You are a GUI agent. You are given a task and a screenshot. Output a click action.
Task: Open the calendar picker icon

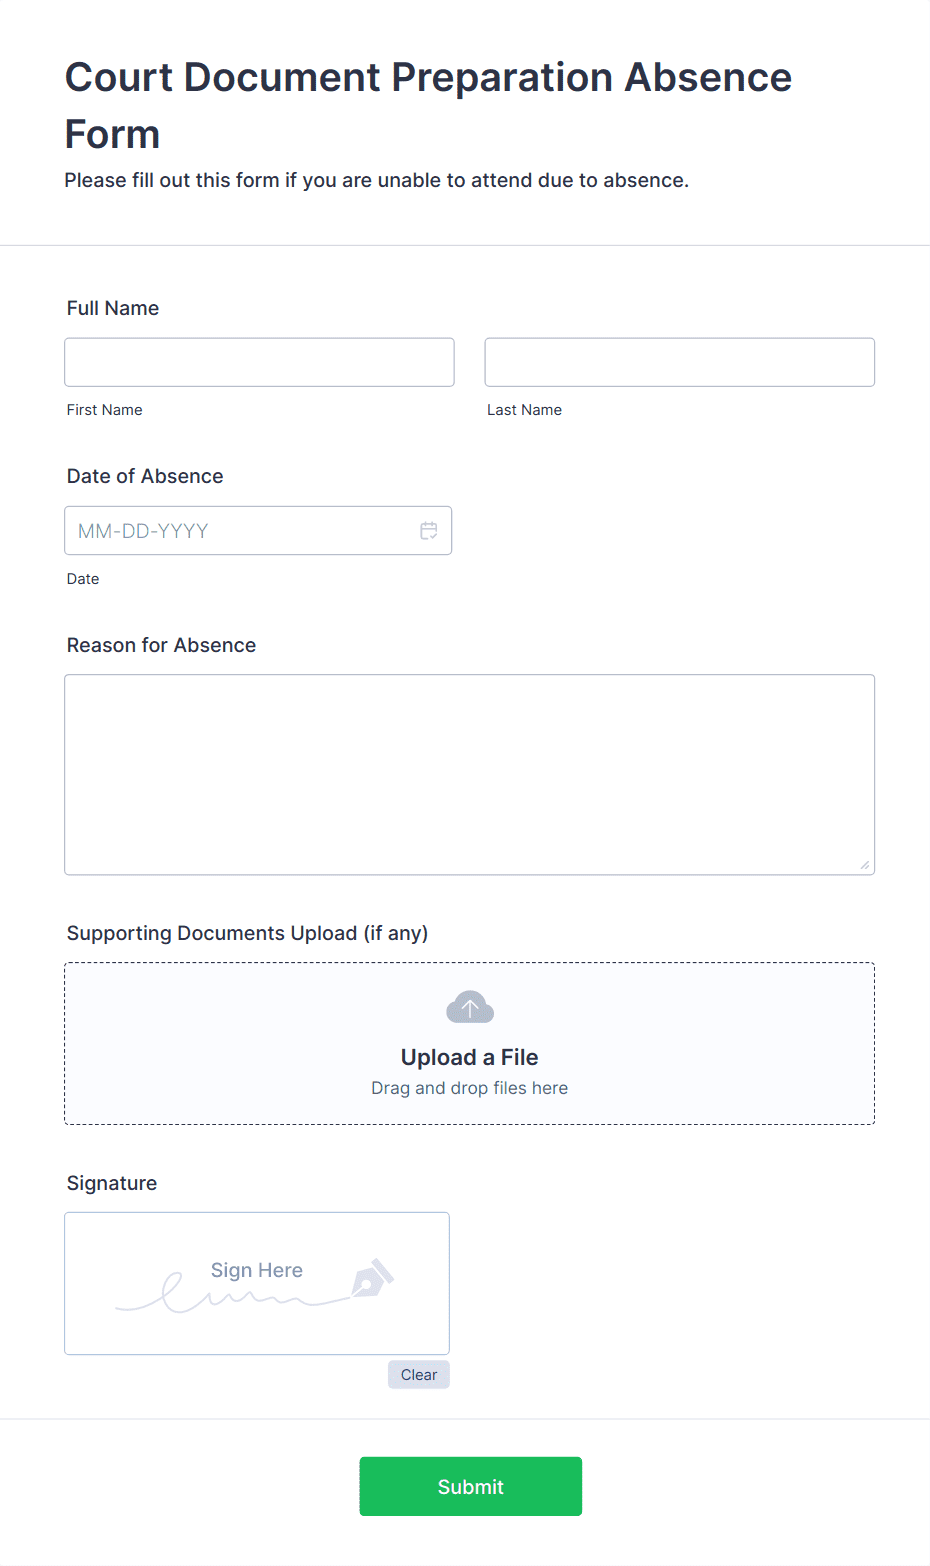pos(429,531)
